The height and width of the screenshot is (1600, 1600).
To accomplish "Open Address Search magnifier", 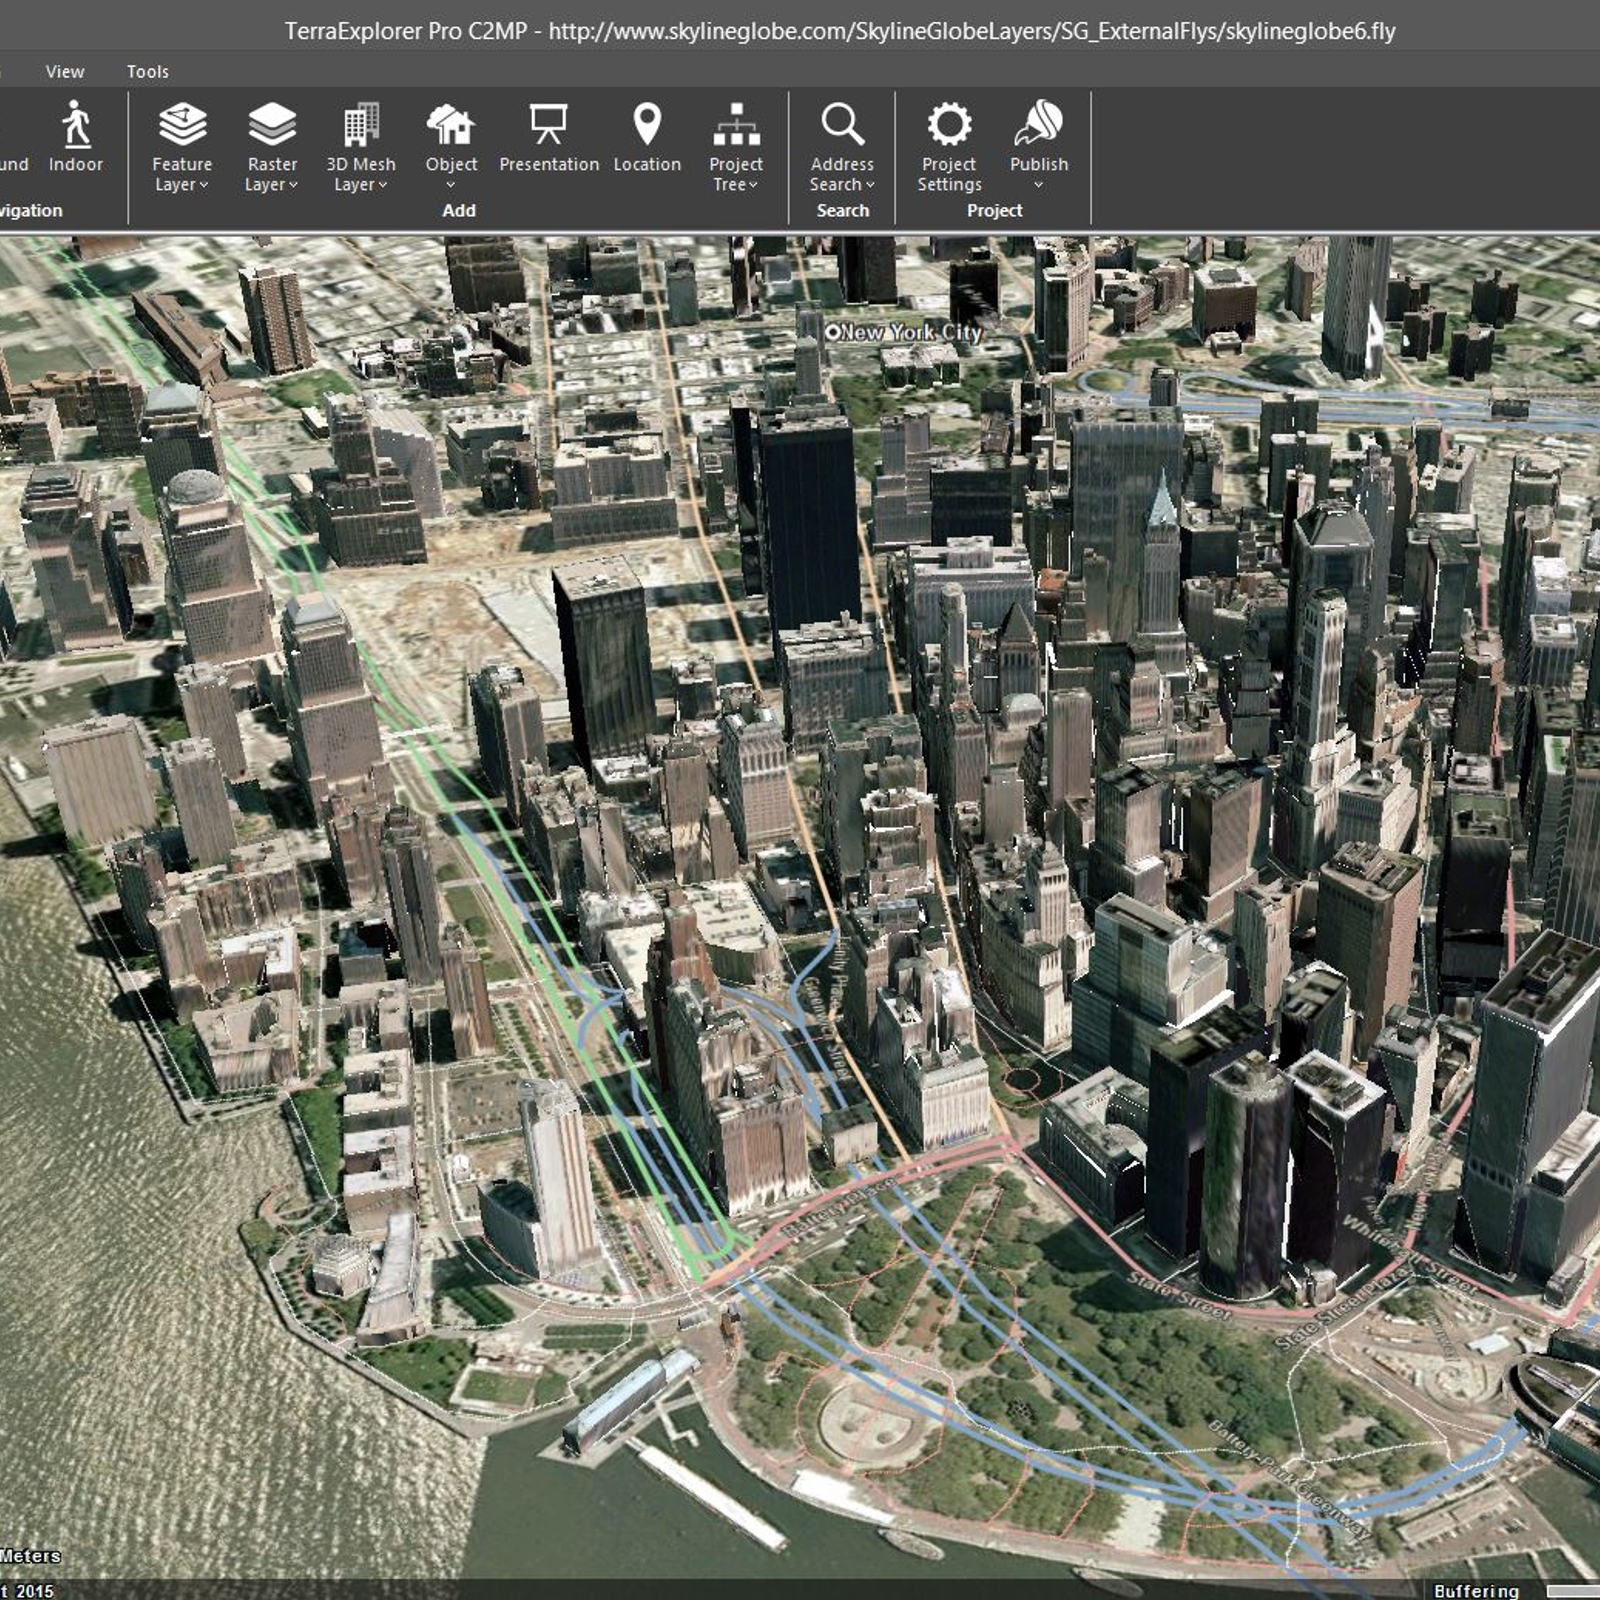I will pyautogui.click(x=842, y=125).
